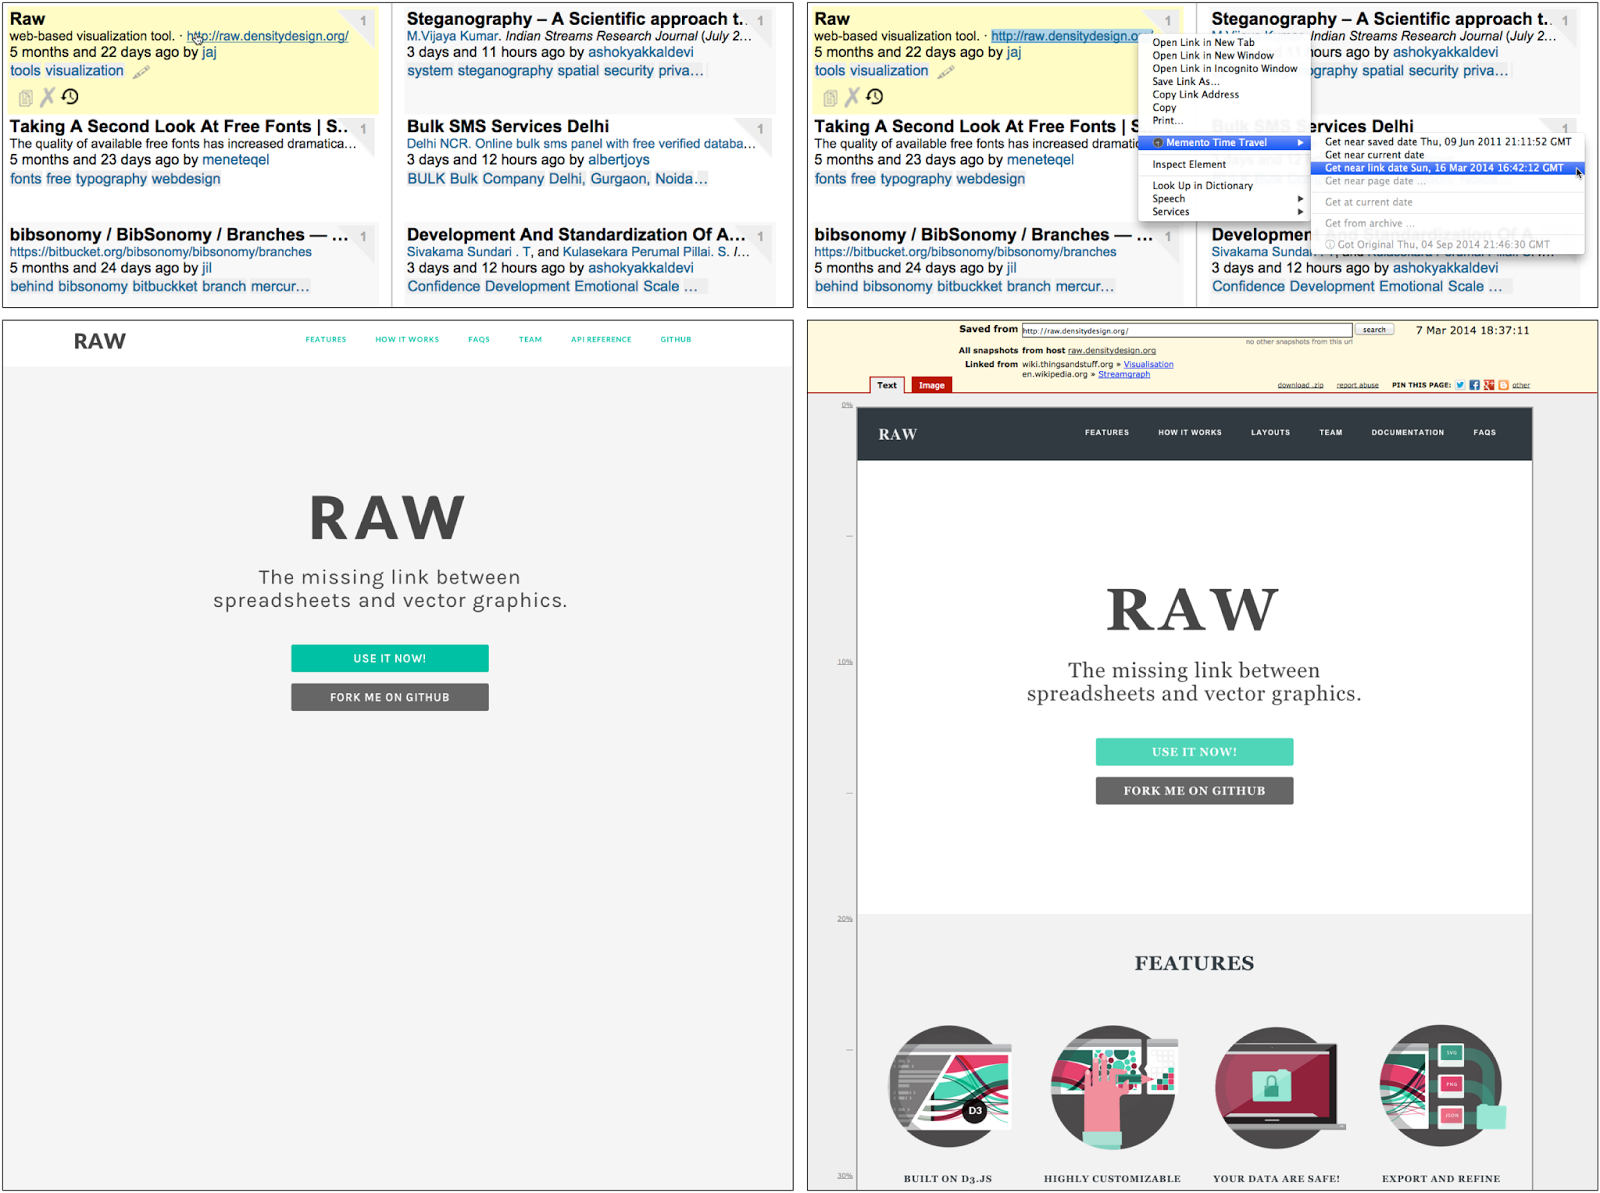Click the download .zip link

pyautogui.click(x=1300, y=385)
